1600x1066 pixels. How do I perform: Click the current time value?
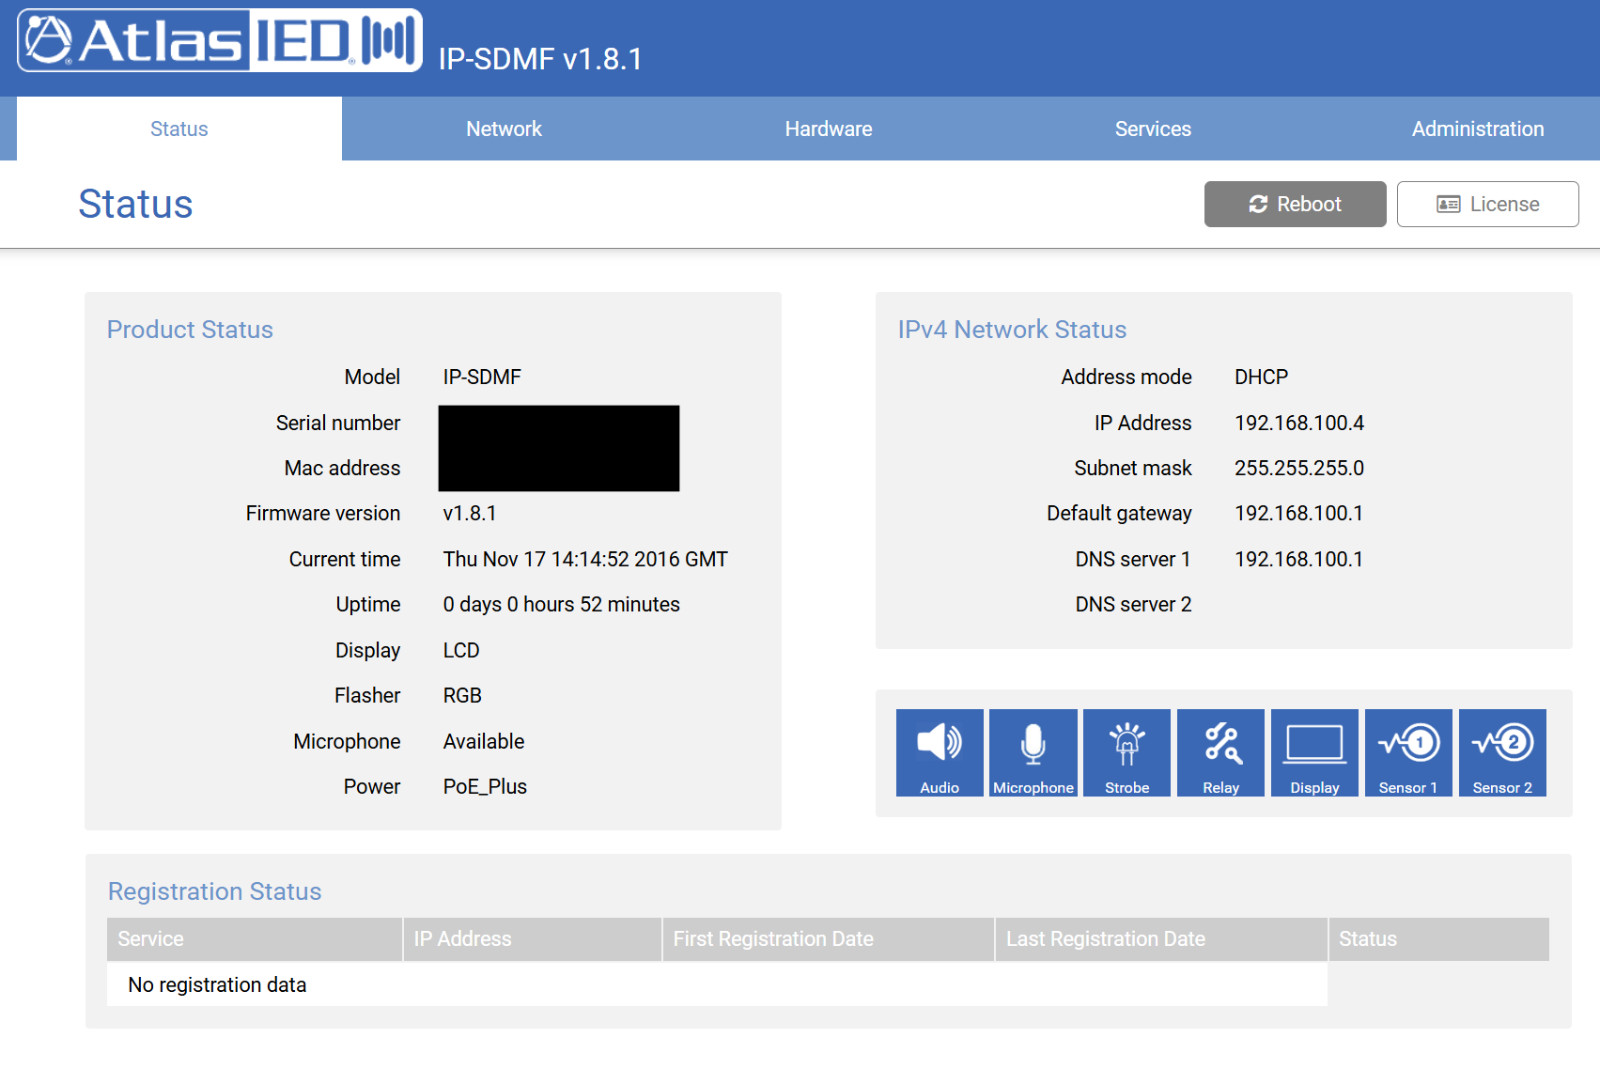585,559
